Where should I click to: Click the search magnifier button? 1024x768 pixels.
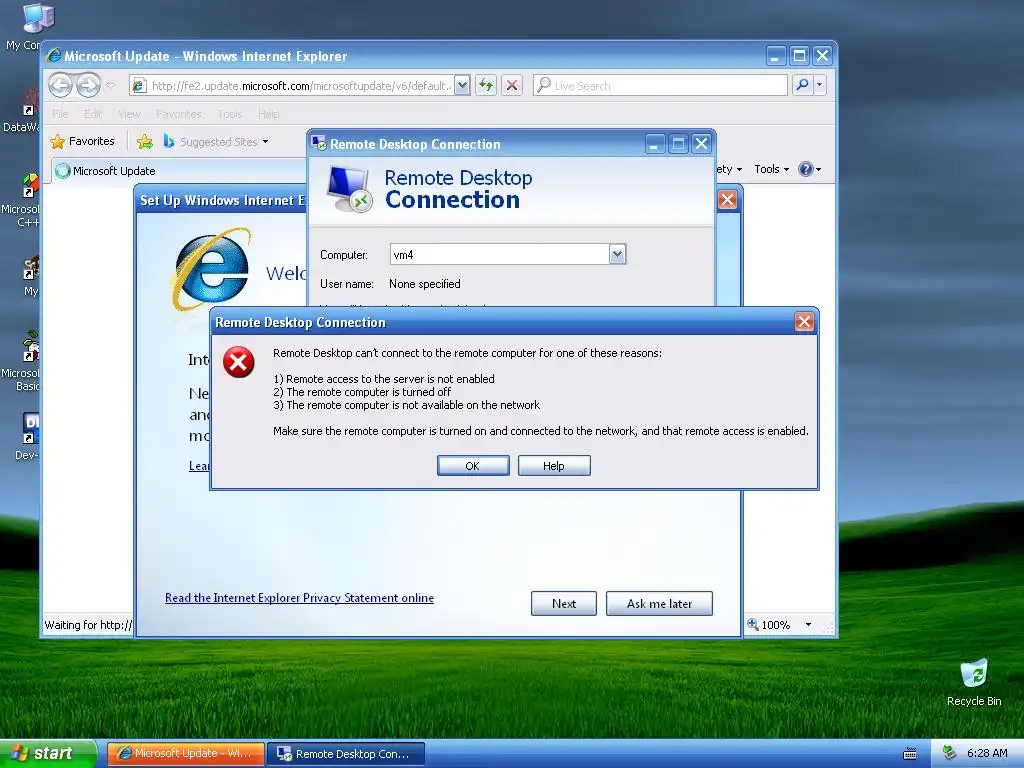(802, 85)
